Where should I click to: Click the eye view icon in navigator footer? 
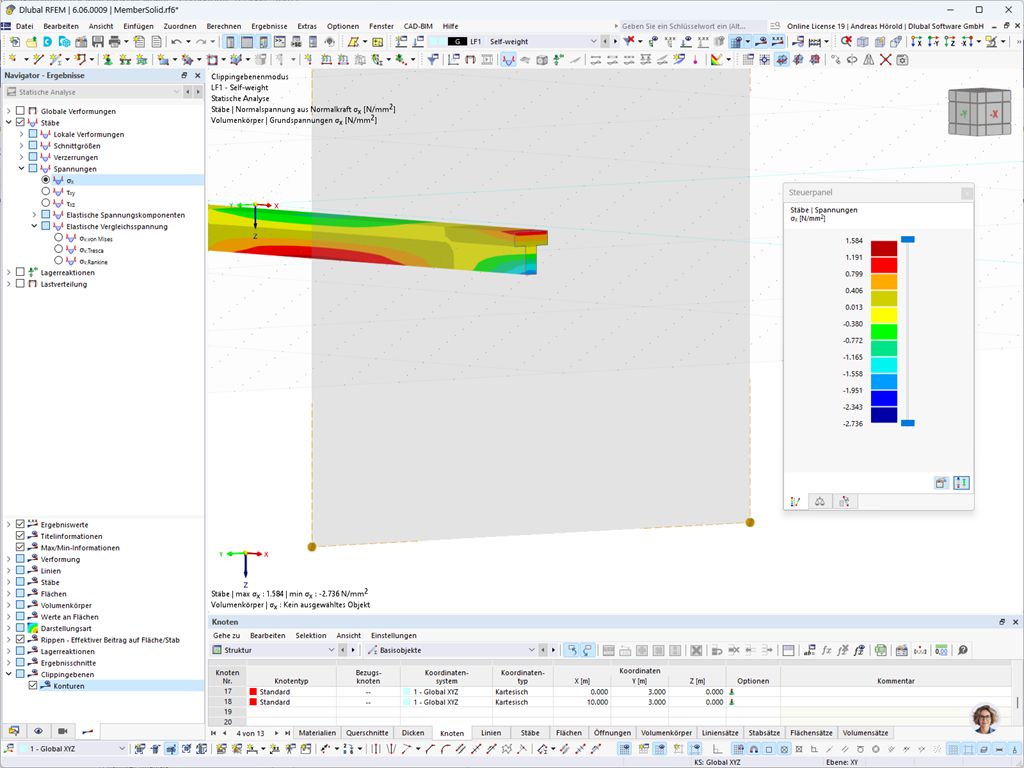38,731
